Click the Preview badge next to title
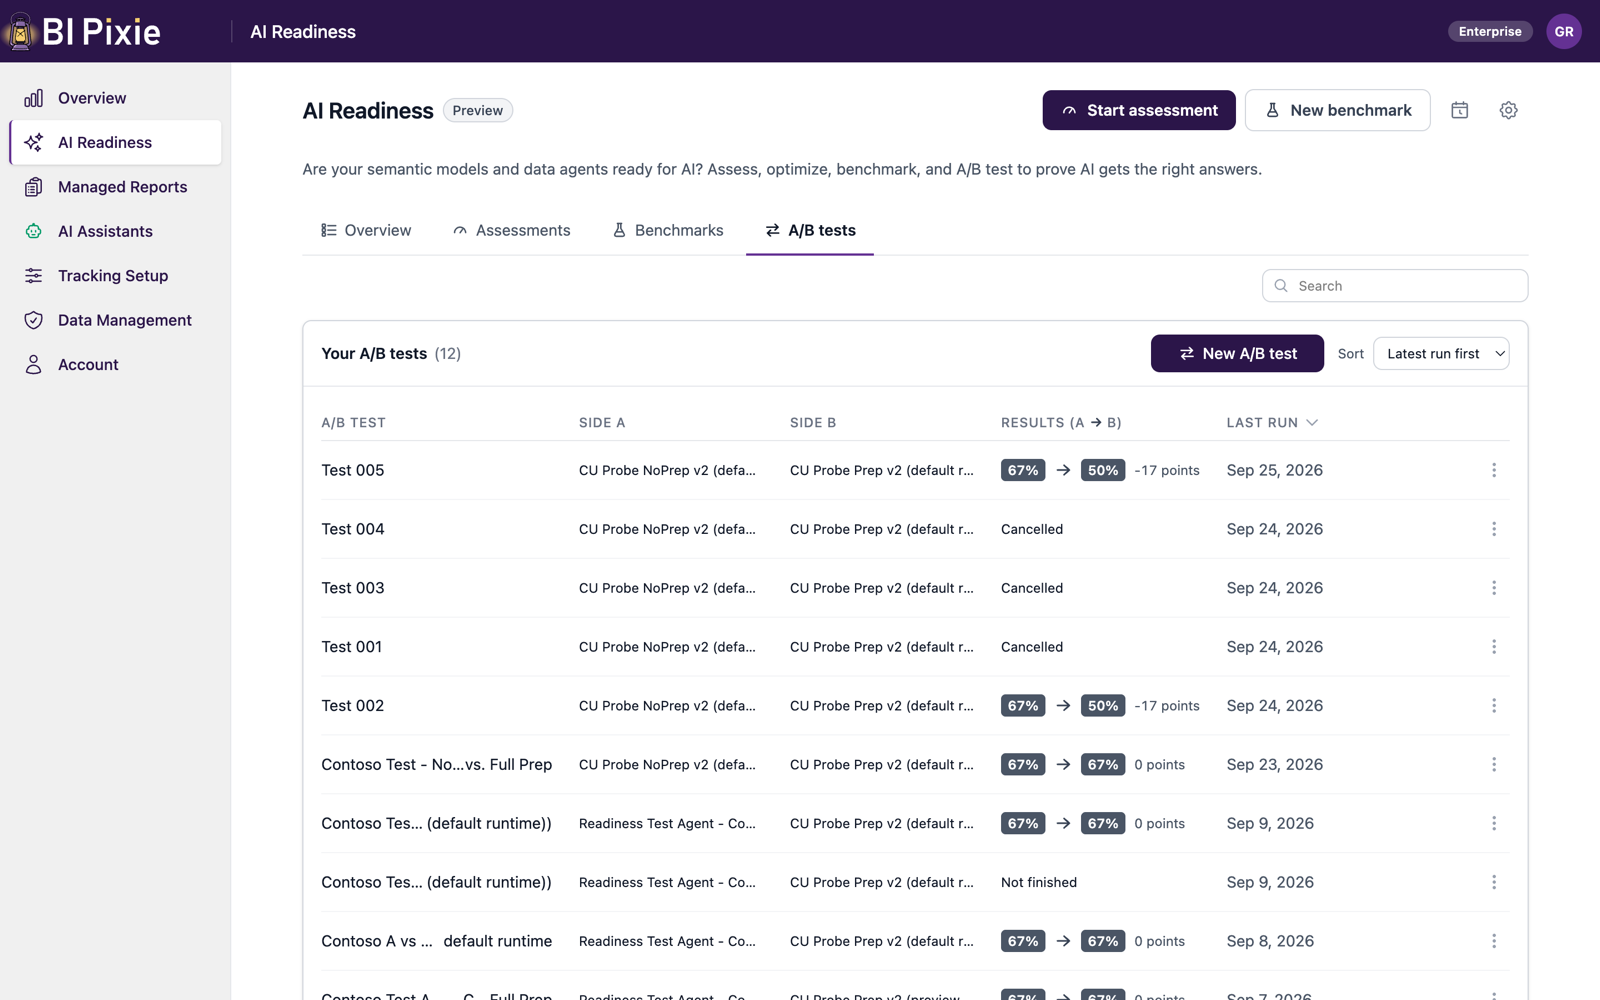The width and height of the screenshot is (1600, 1000). pos(478,110)
